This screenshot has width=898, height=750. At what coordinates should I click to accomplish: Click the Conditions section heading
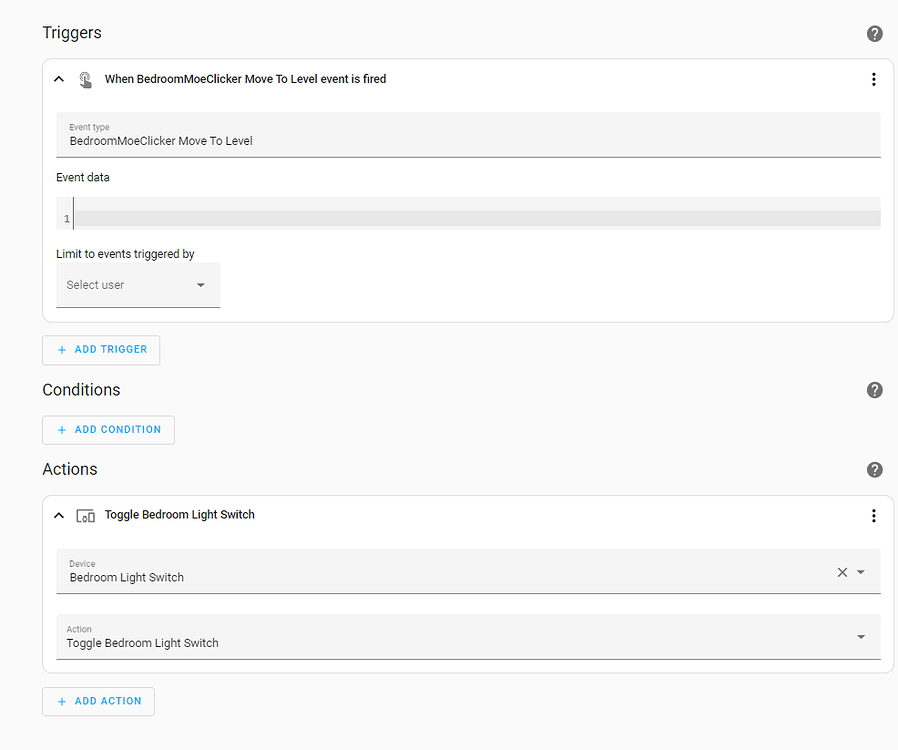tap(81, 390)
